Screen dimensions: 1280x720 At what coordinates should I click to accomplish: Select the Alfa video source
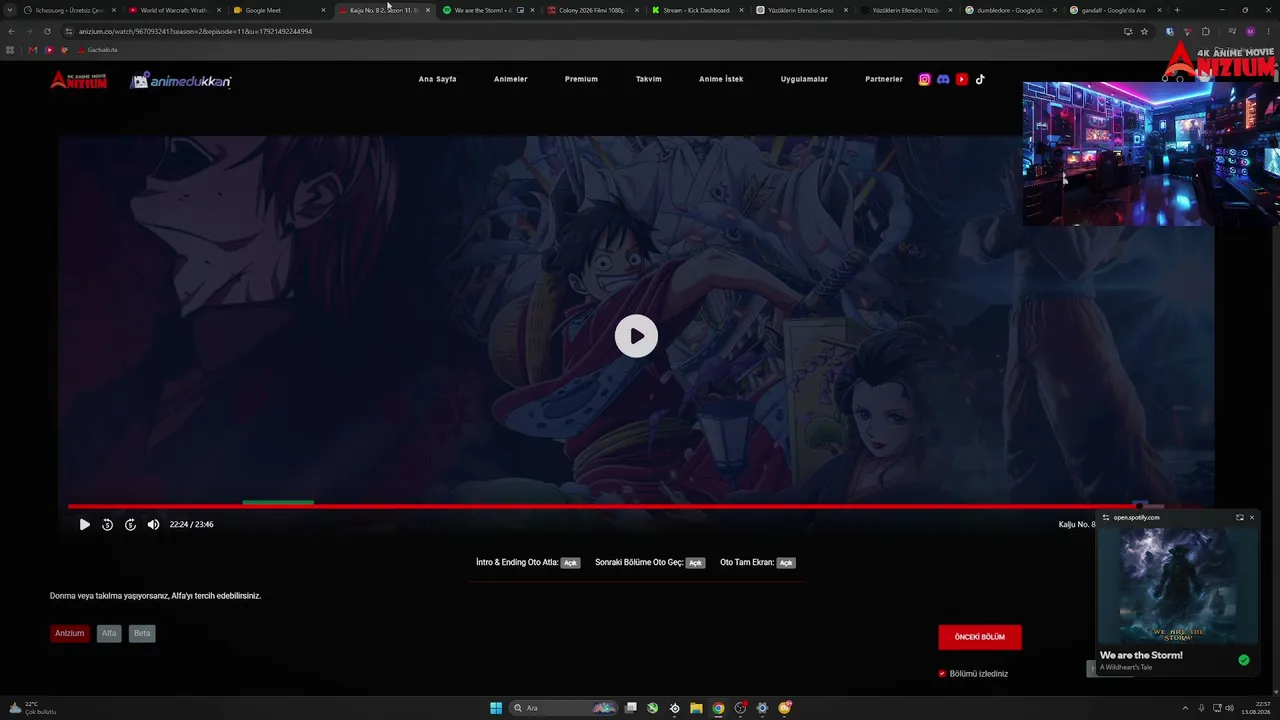[x=109, y=633]
